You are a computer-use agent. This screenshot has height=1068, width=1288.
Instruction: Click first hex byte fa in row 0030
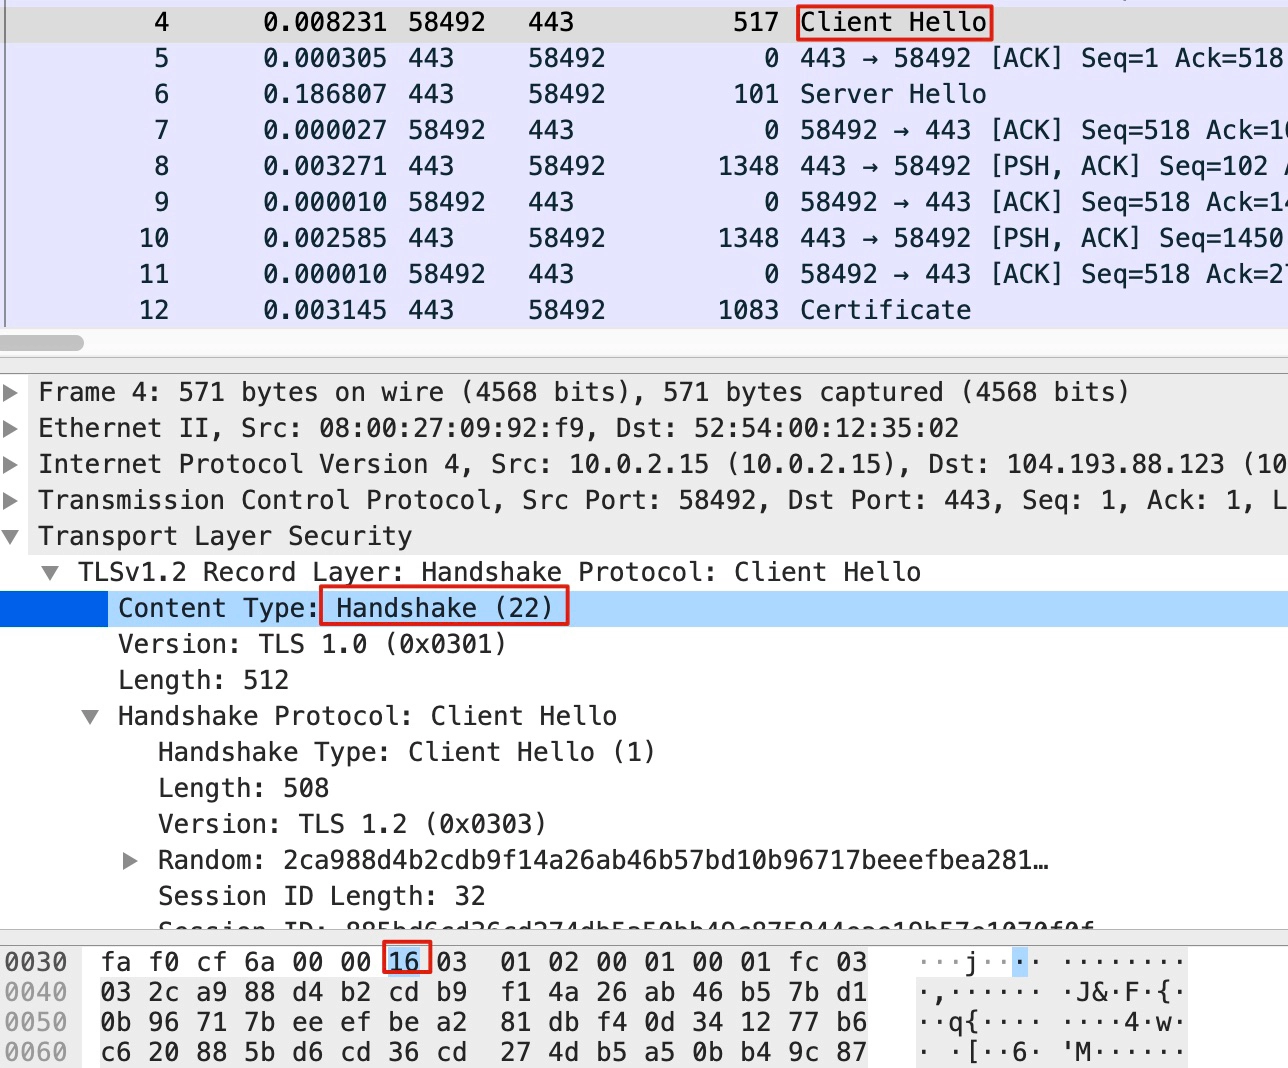pos(116,962)
